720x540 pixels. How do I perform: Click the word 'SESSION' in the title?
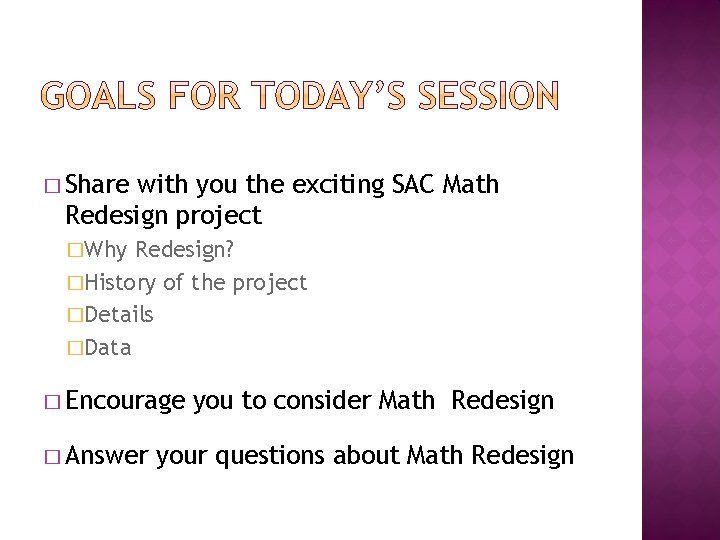coord(489,95)
